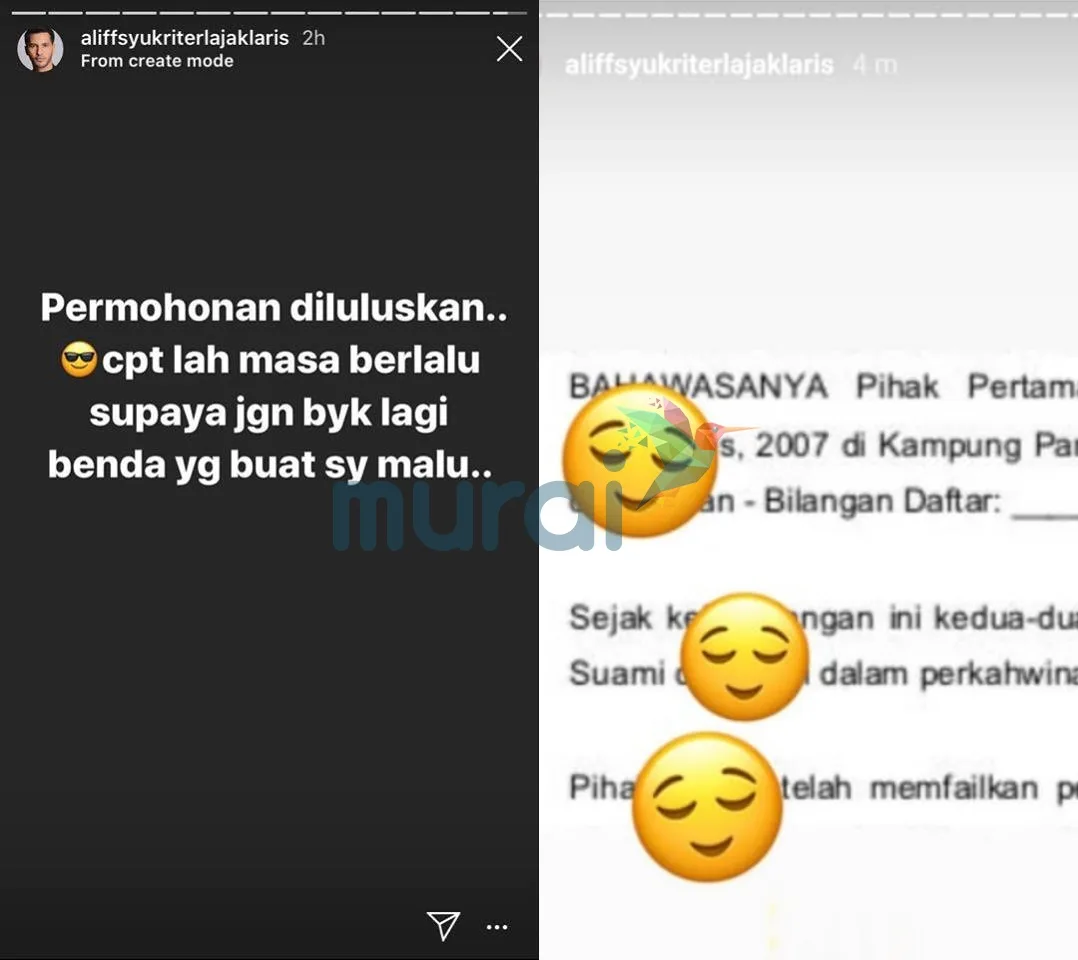
Task: Open the three-dots more options menu
Action: pos(497,927)
